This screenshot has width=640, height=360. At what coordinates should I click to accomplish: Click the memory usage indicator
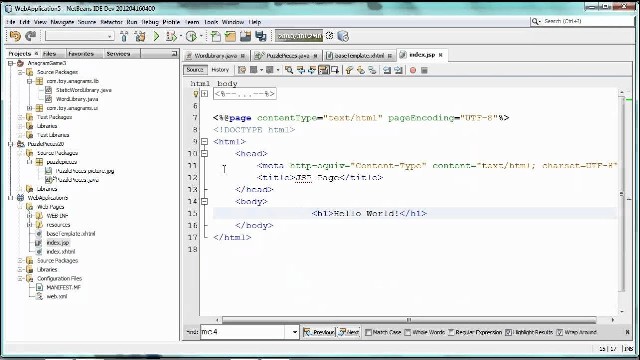pyautogui.click(x=299, y=36)
